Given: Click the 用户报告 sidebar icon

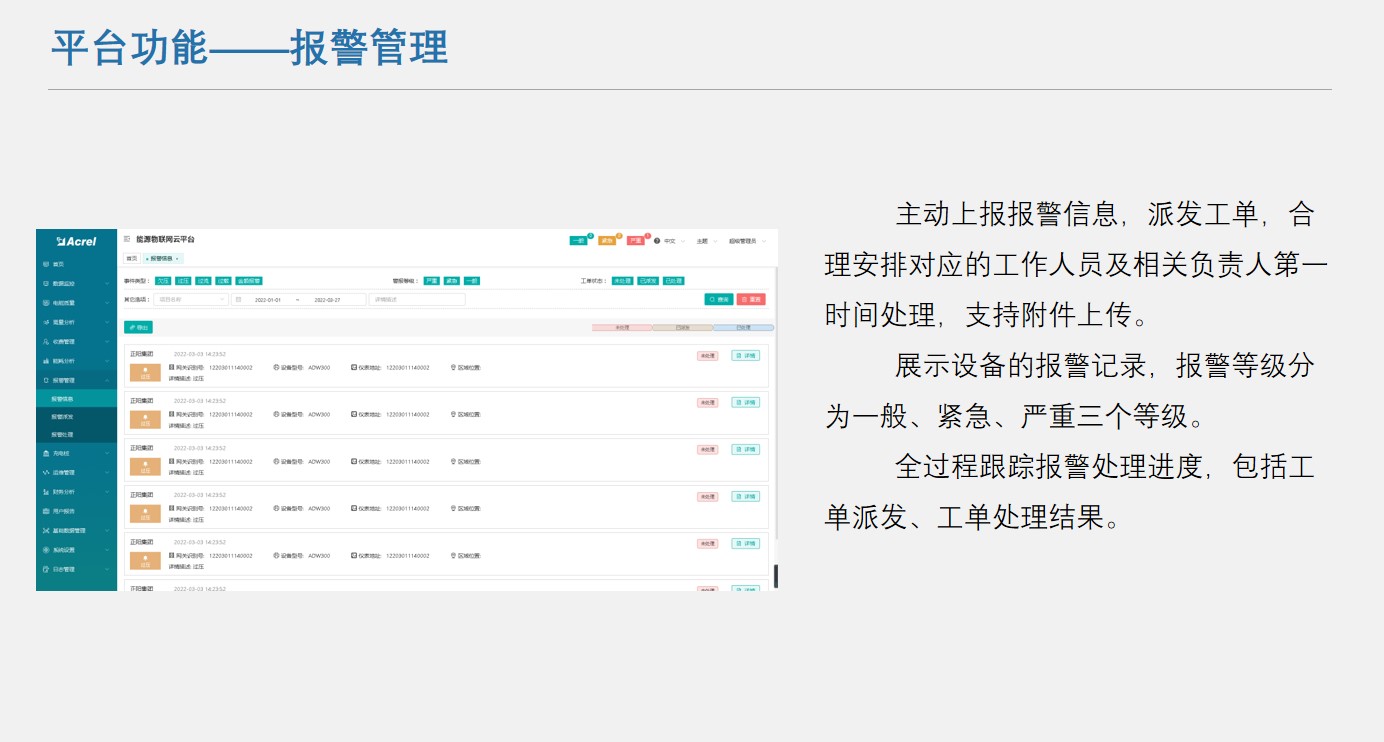Looking at the screenshot, I should [45, 511].
